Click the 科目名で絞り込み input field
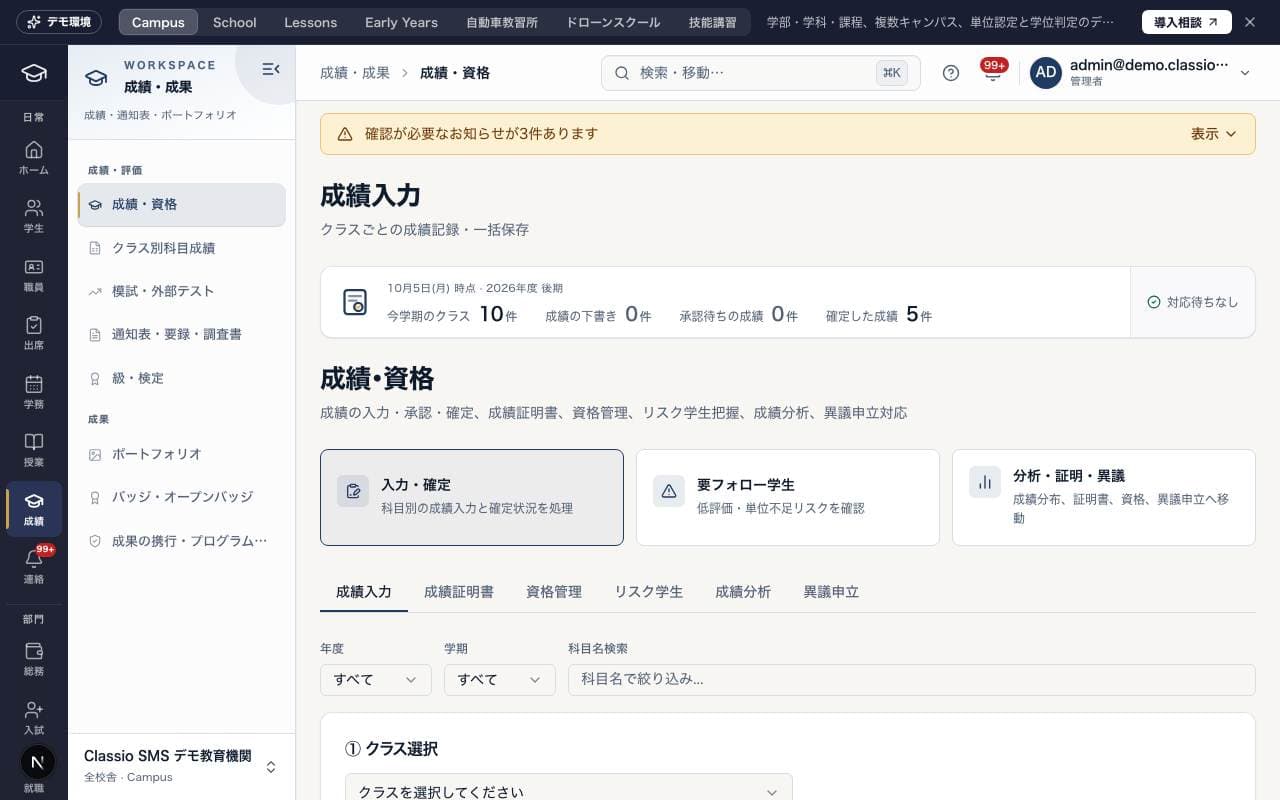This screenshot has height=800, width=1280. tap(912, 679)
